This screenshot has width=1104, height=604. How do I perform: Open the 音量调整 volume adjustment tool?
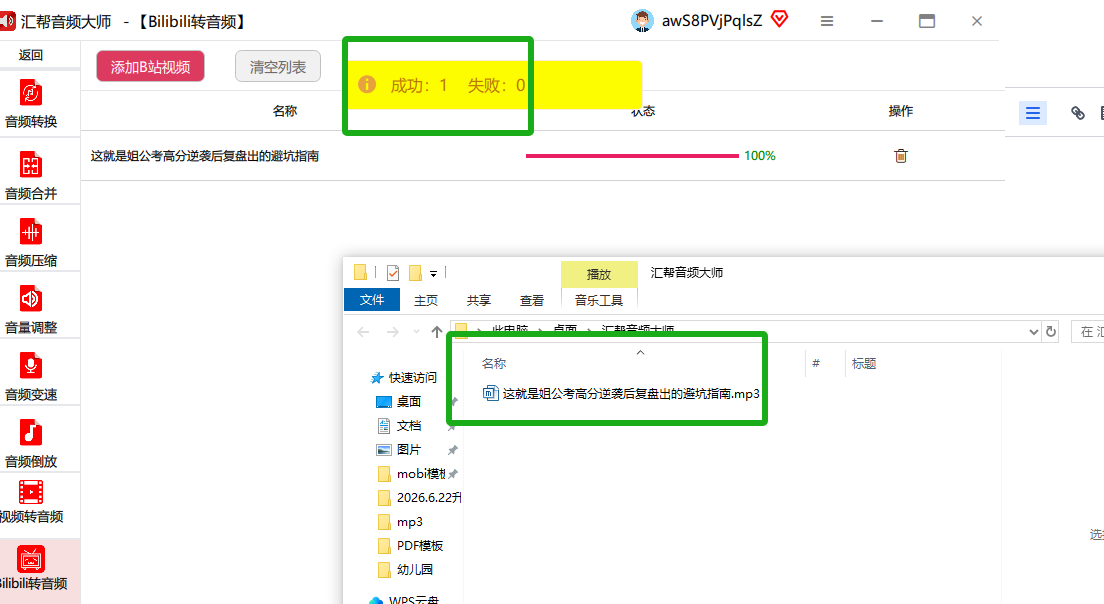(x=31, y=308)
